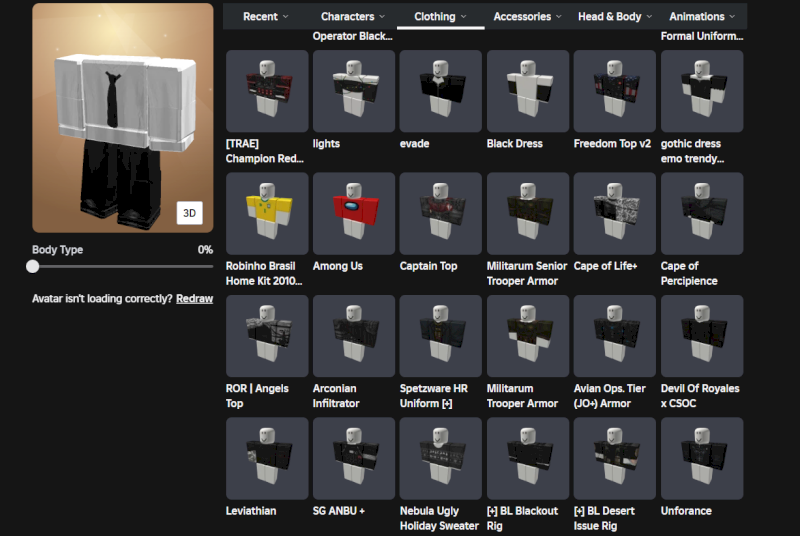Select the Captain Top thumbnail
Screen dimensions: 800x536
coord(440,213)
